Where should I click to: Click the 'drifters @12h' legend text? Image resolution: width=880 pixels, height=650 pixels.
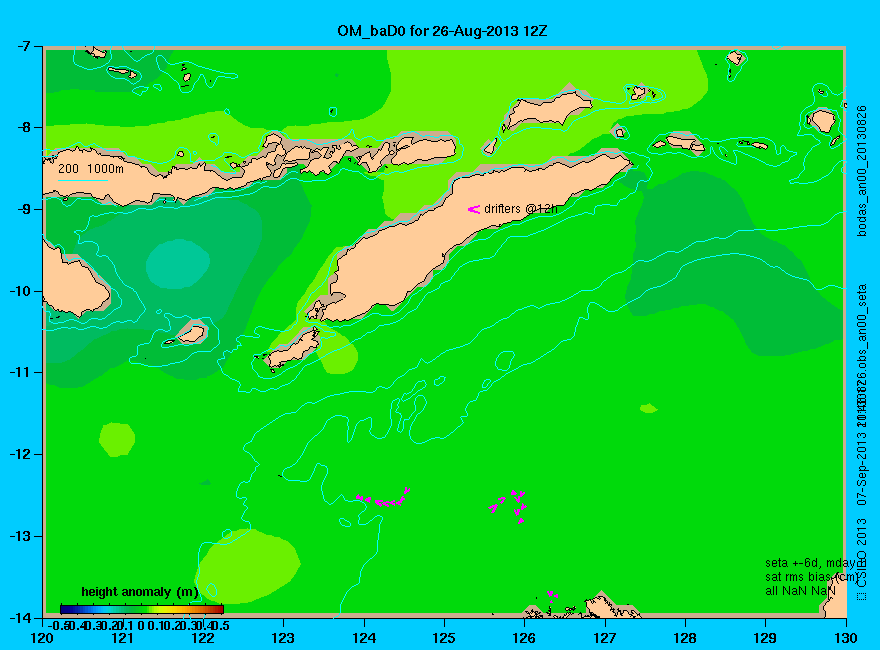(521, 209)
